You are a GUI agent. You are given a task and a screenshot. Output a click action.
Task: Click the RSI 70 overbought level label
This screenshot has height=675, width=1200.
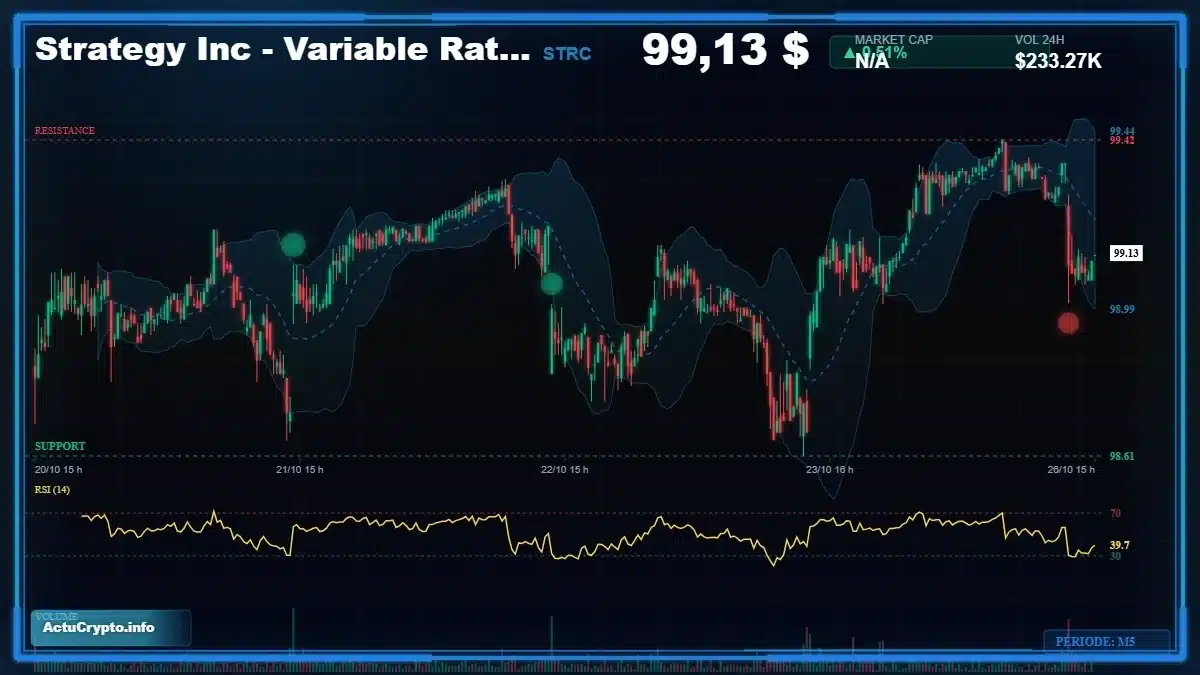coord(1115,514)
